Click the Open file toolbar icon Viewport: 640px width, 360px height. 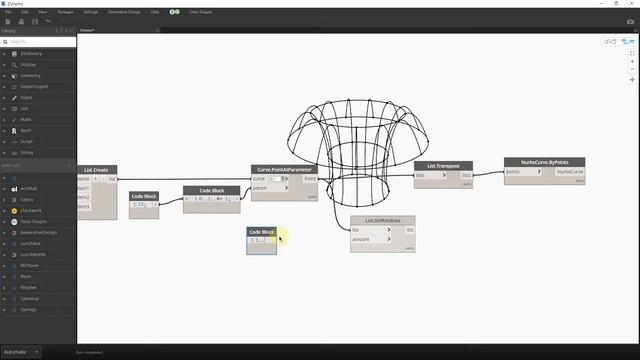tap(21, 22)
